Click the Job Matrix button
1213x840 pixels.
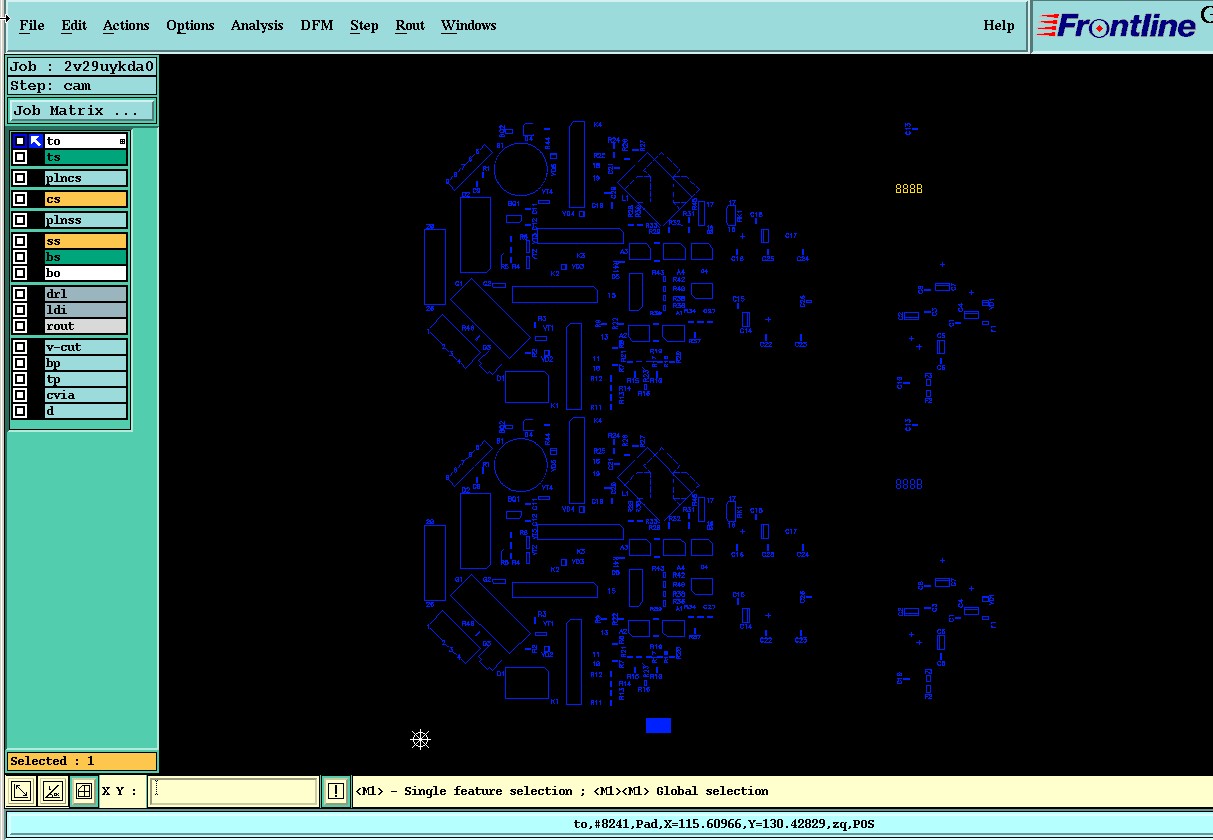[x=82, y=111]
